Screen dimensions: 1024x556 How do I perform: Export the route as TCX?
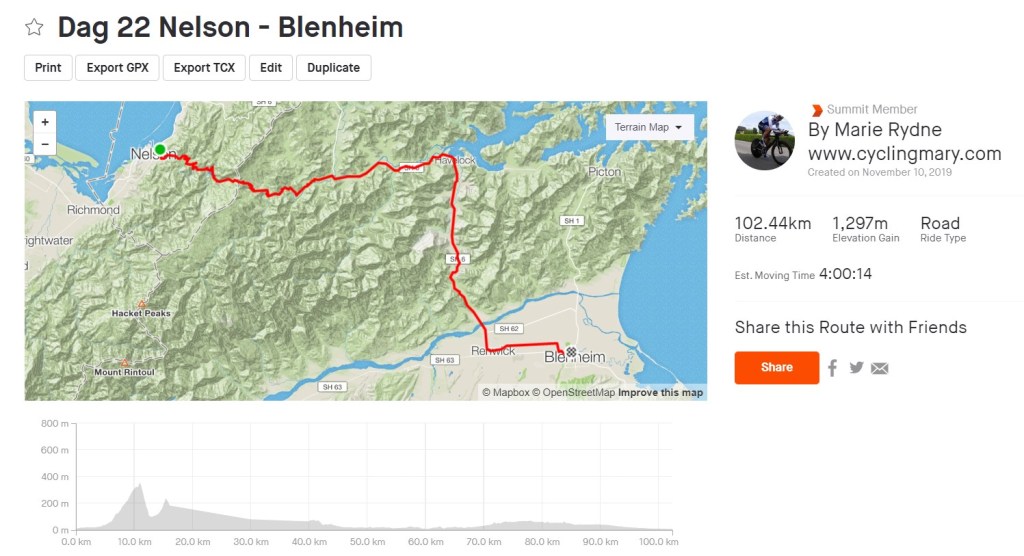[204, 68]
